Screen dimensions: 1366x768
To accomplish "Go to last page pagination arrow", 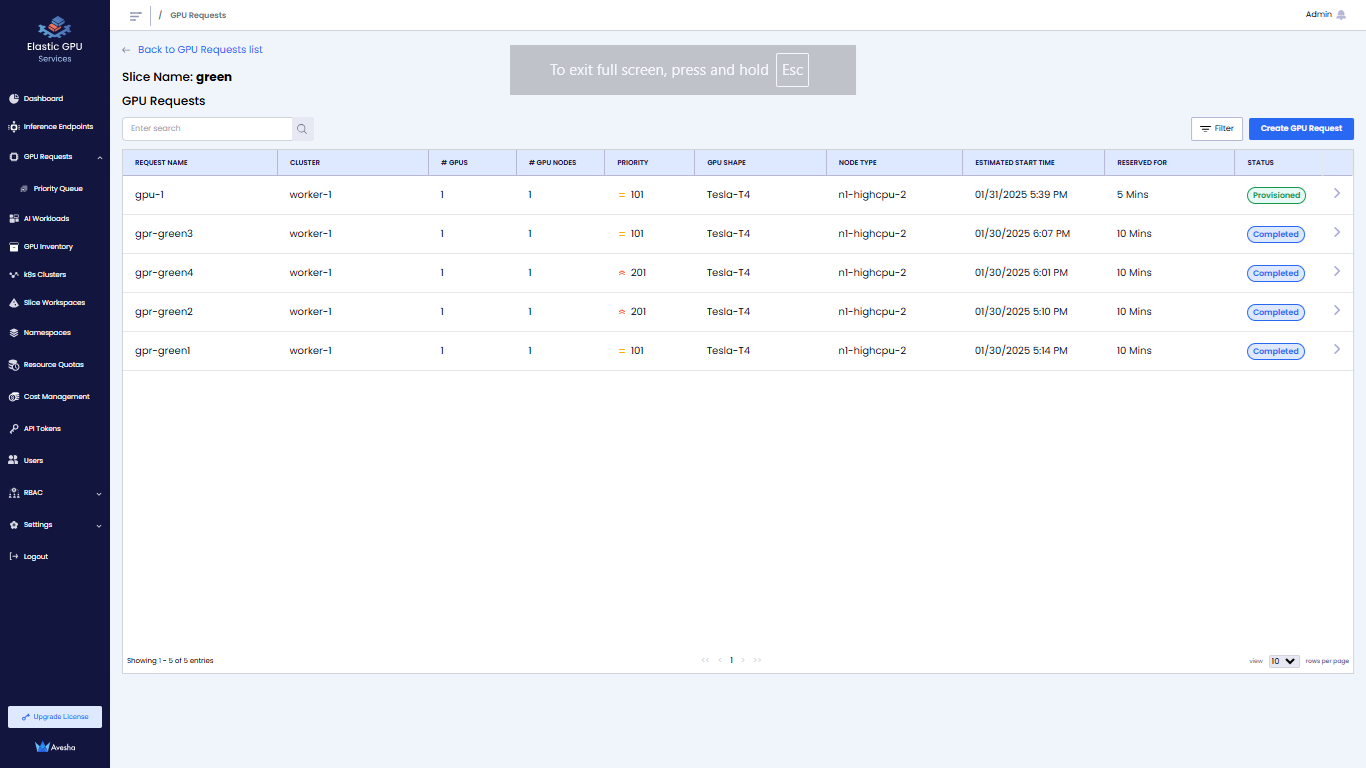I will point(757,660).
